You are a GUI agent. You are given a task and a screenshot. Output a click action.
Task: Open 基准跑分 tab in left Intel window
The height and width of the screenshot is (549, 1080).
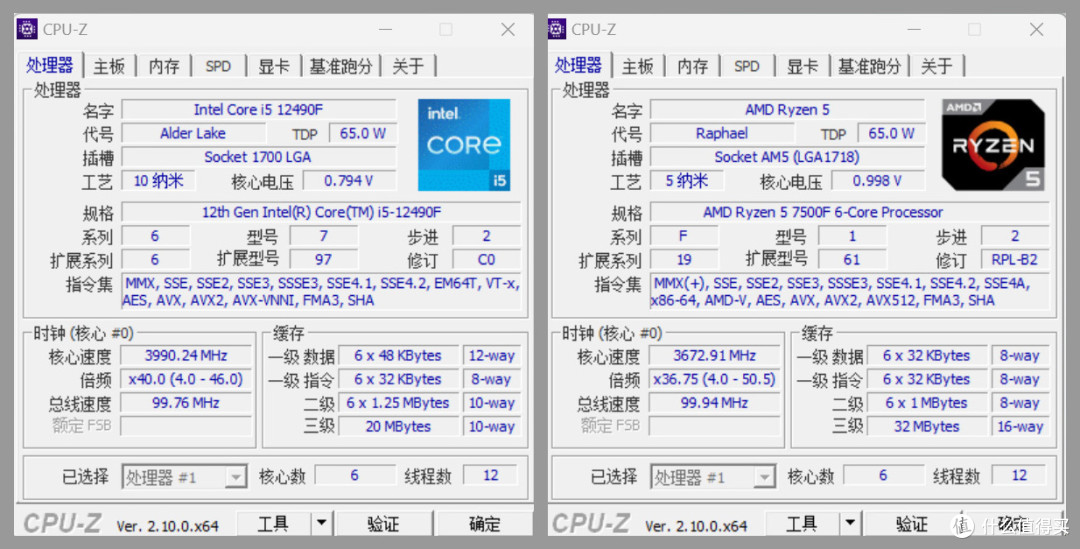point(341,66)
